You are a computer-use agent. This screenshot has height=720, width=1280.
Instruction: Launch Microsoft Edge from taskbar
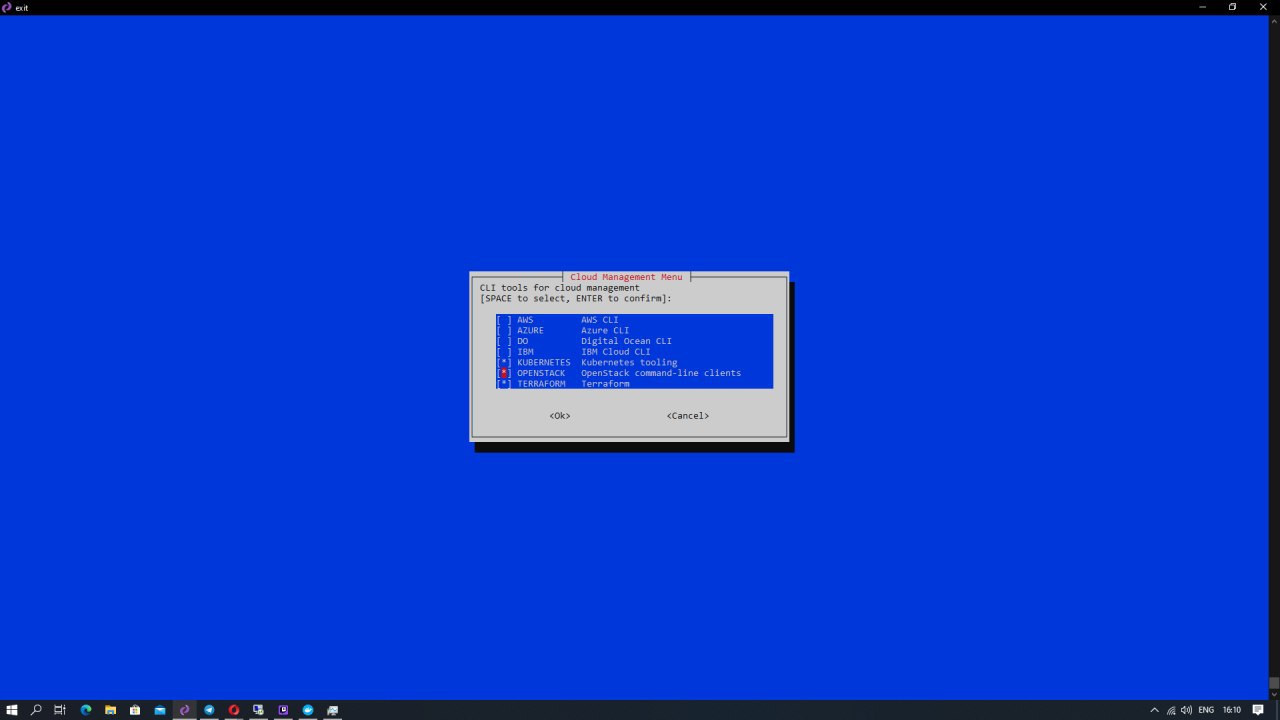(x=86, y=710)
